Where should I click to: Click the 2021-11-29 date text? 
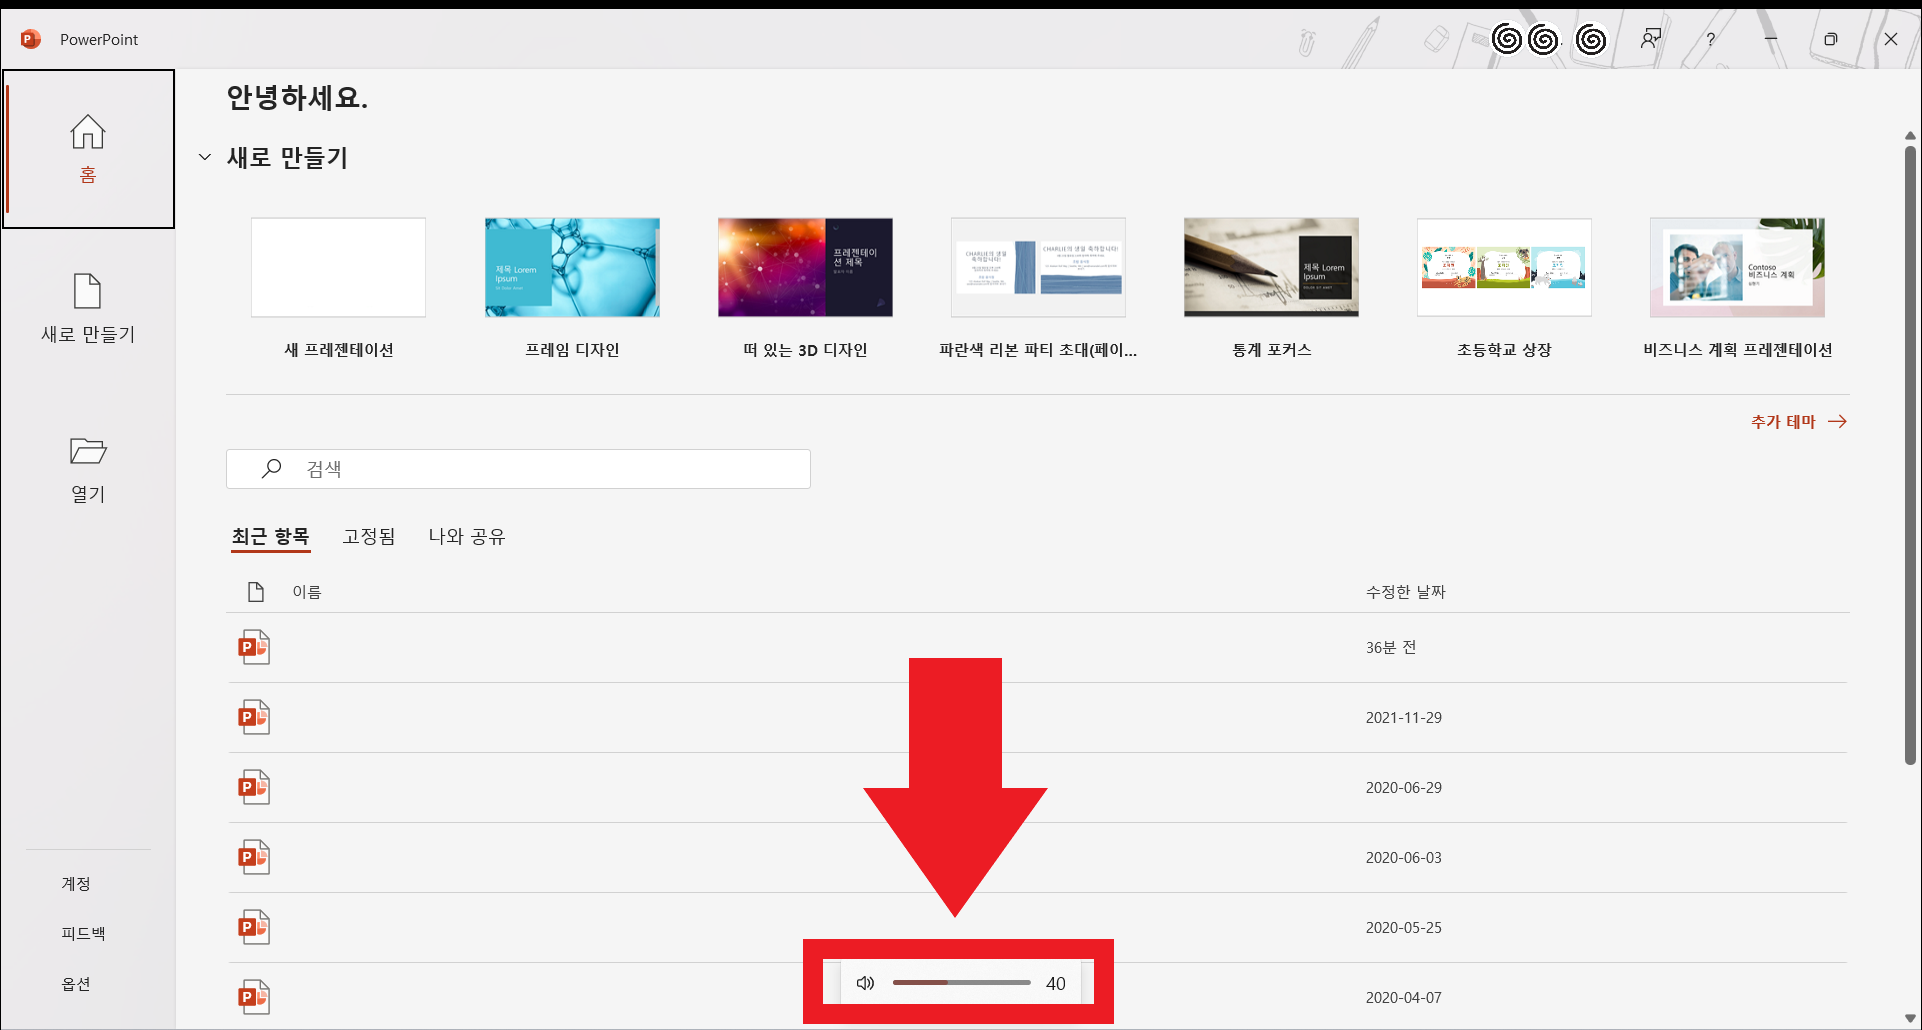tap(1404, 717)
